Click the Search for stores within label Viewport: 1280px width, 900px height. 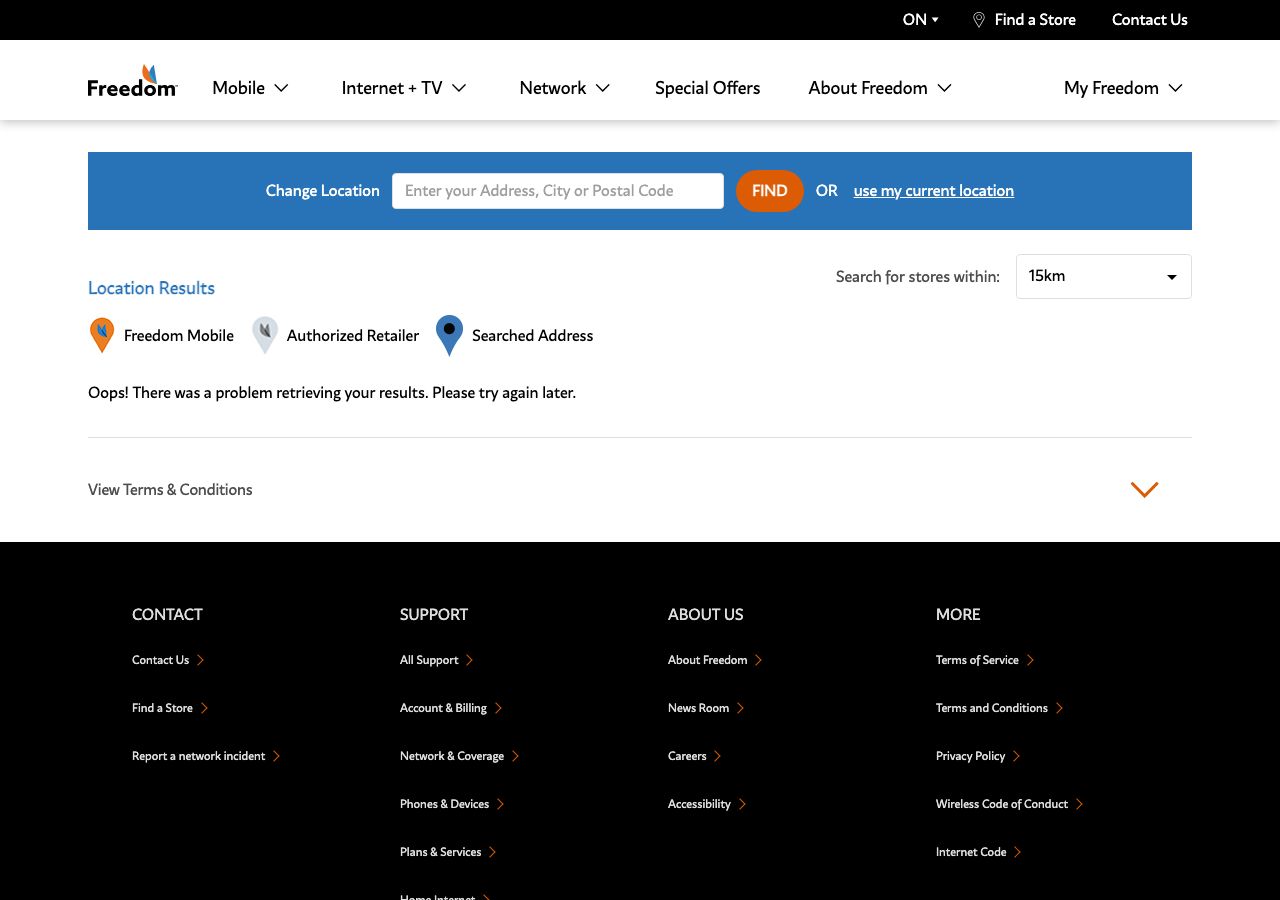918,277
